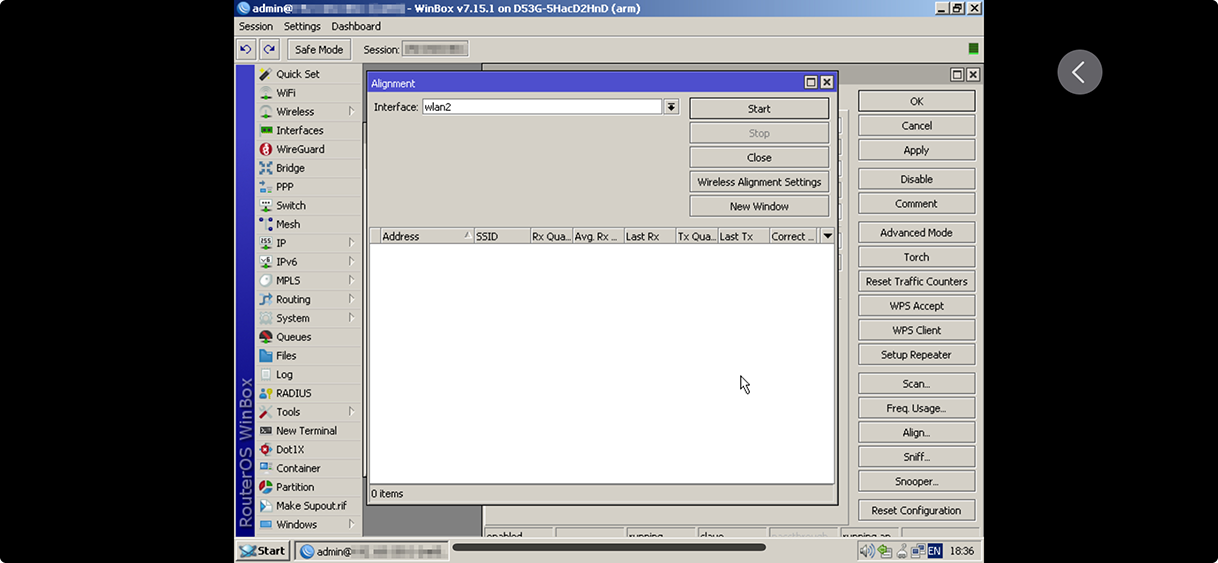Open the Partition section
Image resolution: width=1218 pixels, height=563 pixels.
click(295, 487)
